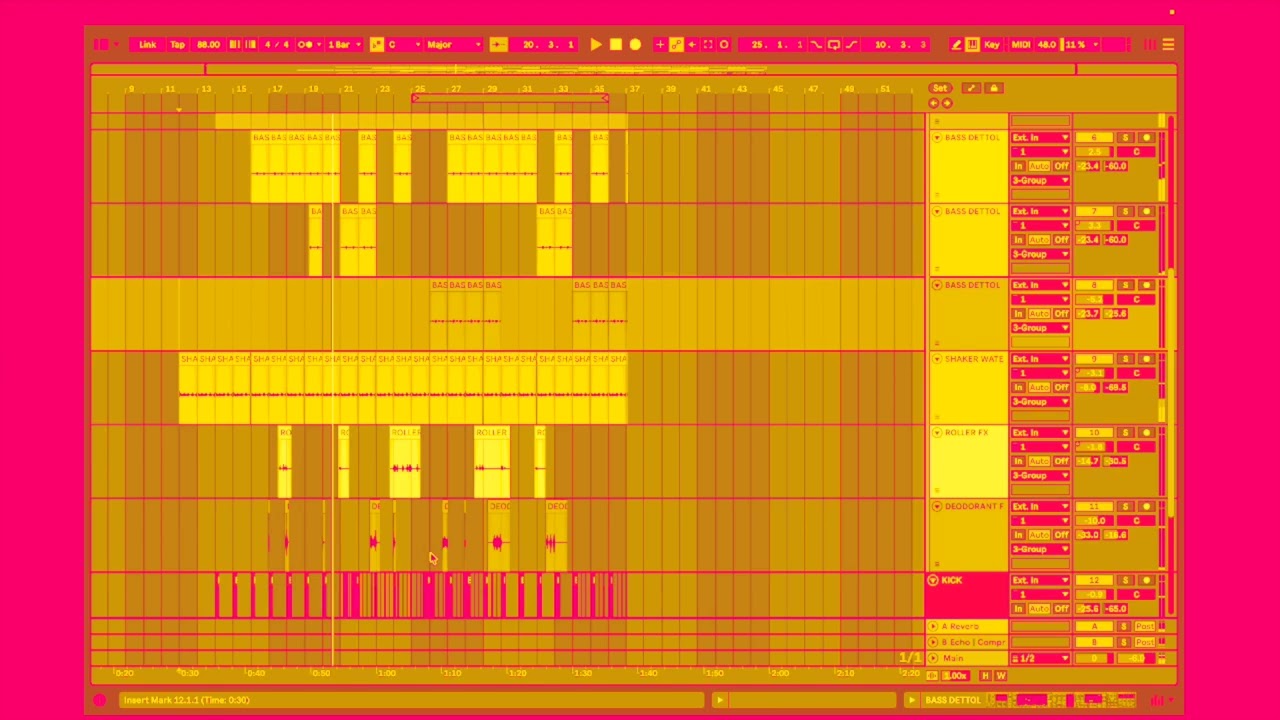Enter Key Map mode
This screenshot has width=1280, height=720.
[992, 44]
